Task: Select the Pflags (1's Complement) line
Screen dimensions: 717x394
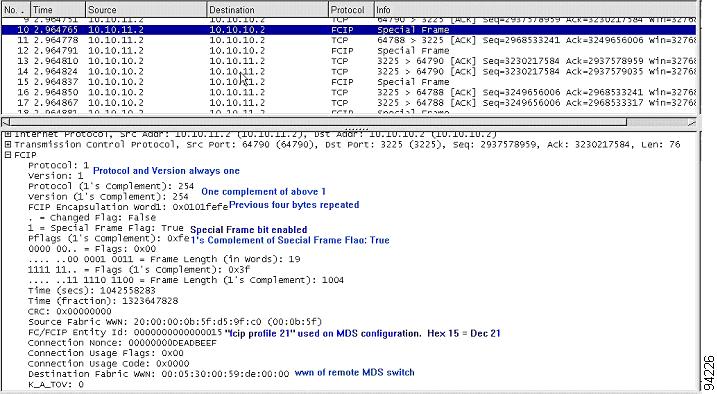Action: point(108,239)
